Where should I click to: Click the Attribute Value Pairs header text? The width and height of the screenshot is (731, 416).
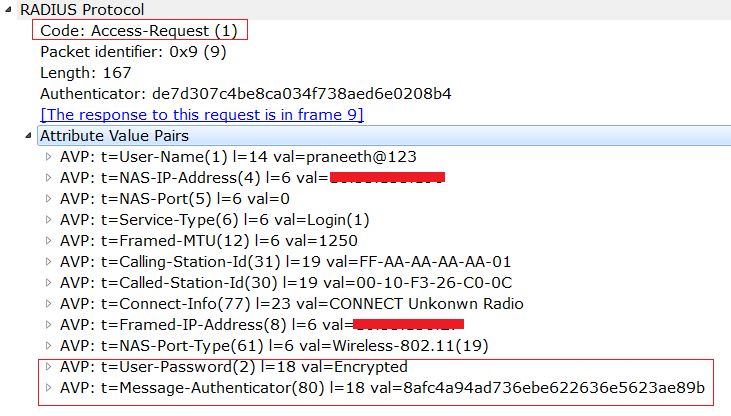tap(114, 136)
